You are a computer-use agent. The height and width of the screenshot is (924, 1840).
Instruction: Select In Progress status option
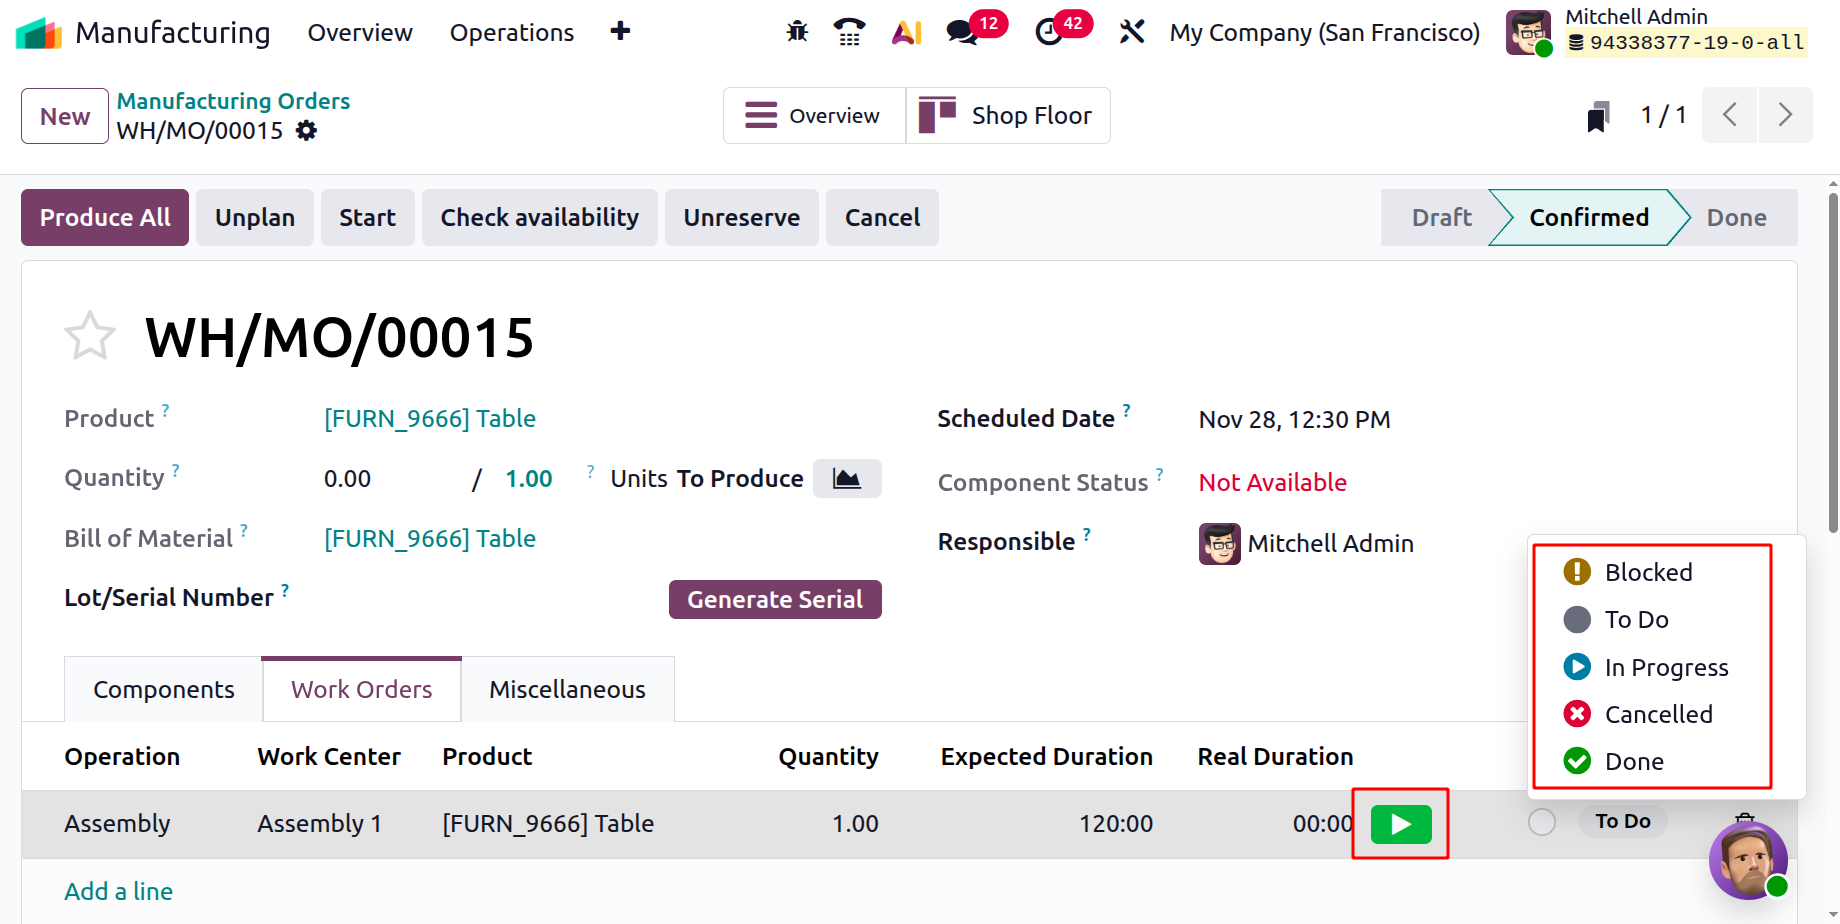(1665, 667)
